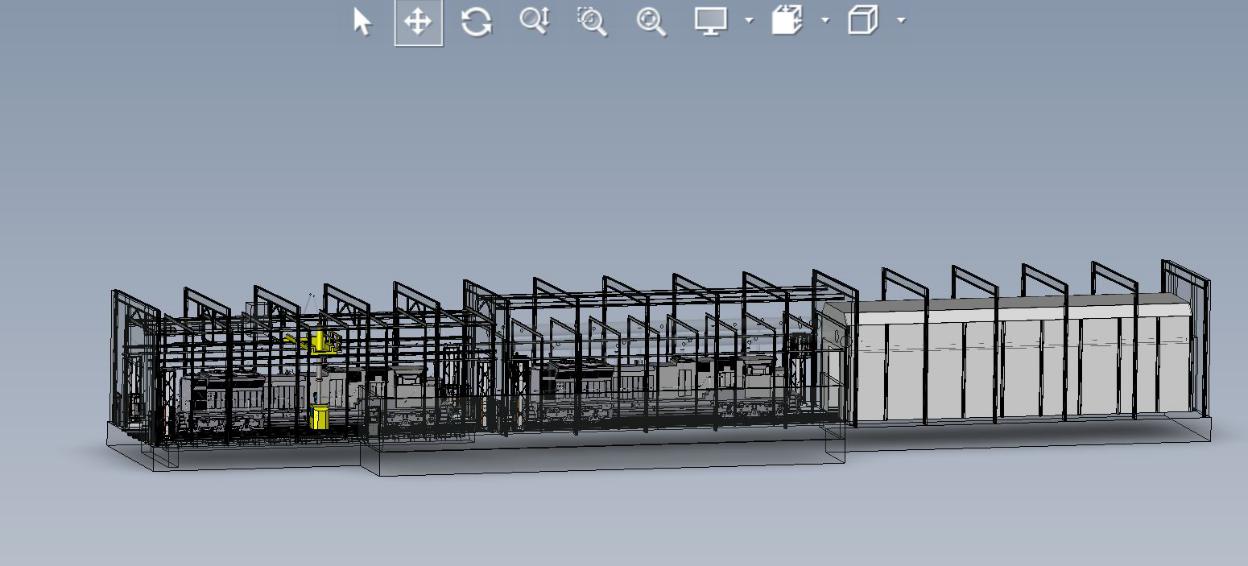Pick the Zoom to Area tool
This screenshot has height=566, width=1248.
tap(592, 22)
